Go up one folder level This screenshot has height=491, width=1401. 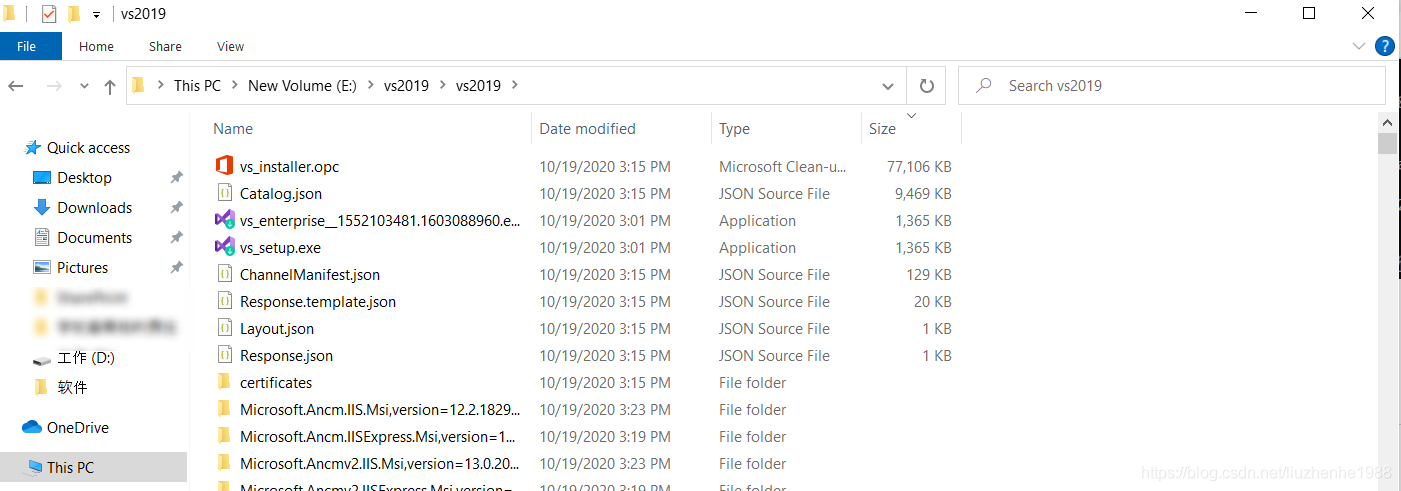[110, 87]
